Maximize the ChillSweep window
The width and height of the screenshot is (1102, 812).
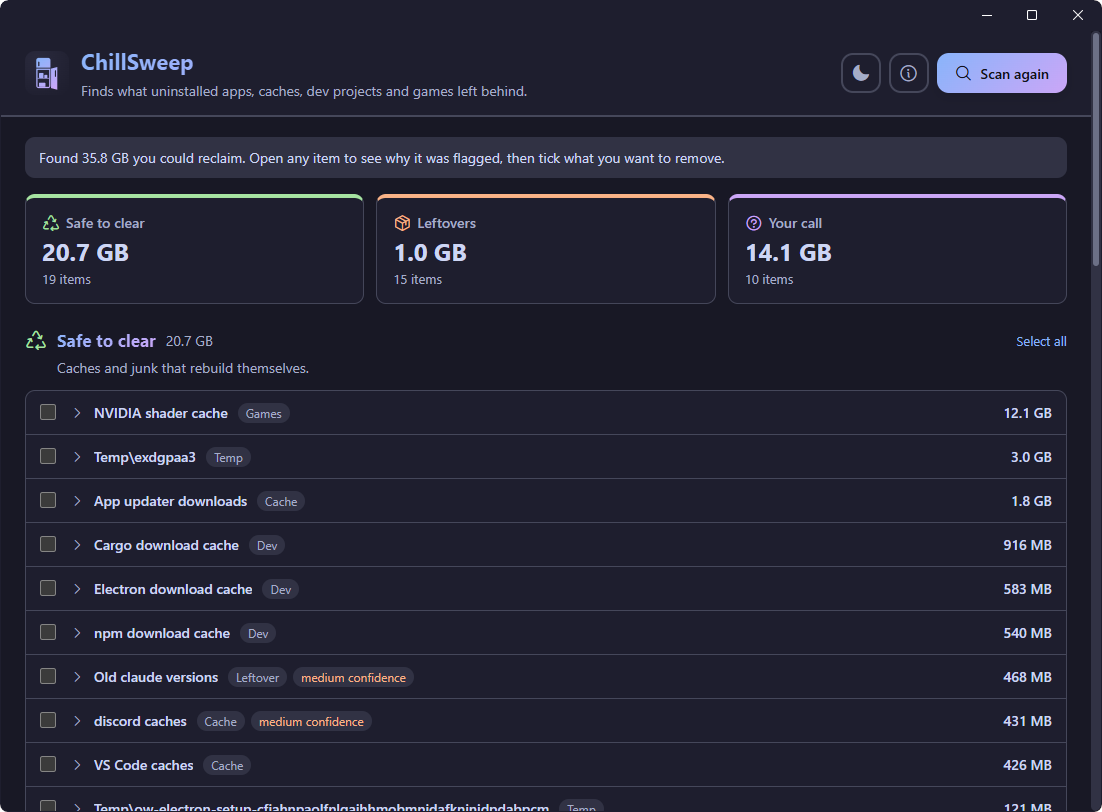tap(1032, 15)
